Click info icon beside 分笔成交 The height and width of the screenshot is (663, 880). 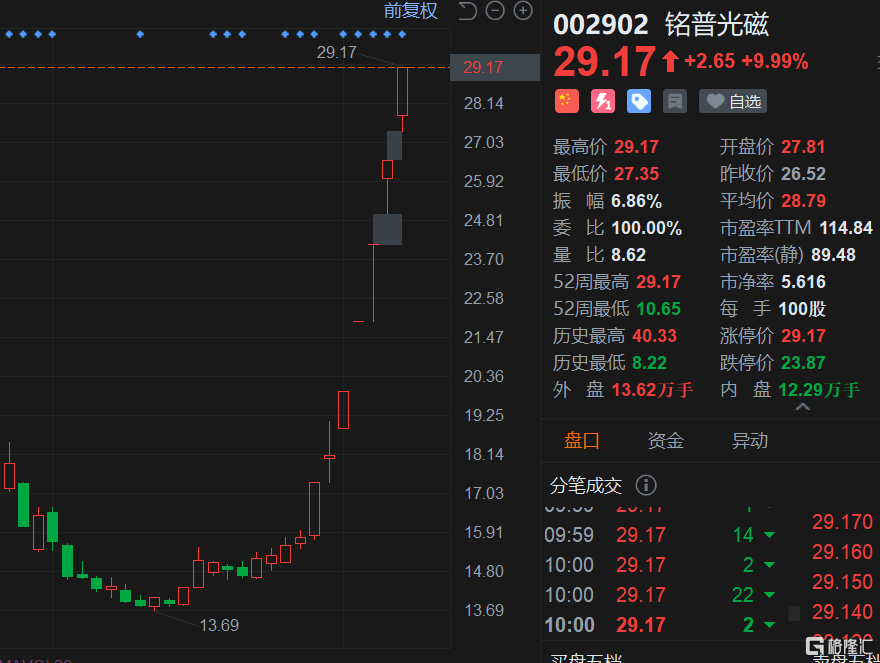[x=646, y=485]
